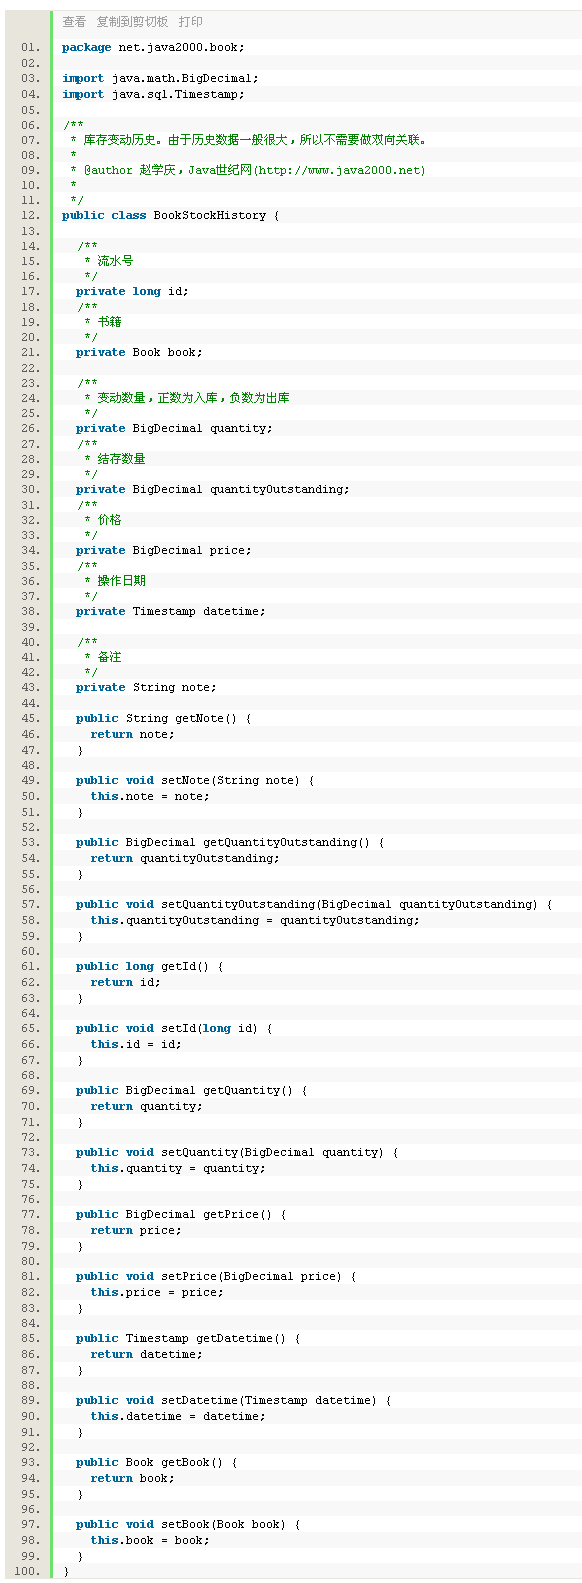The width and height of the screenshot is (582, 1583).
Task: Click 'public BigDecimal getQuantityOutstanding() {' line
Action: click(x=230, y=842)
